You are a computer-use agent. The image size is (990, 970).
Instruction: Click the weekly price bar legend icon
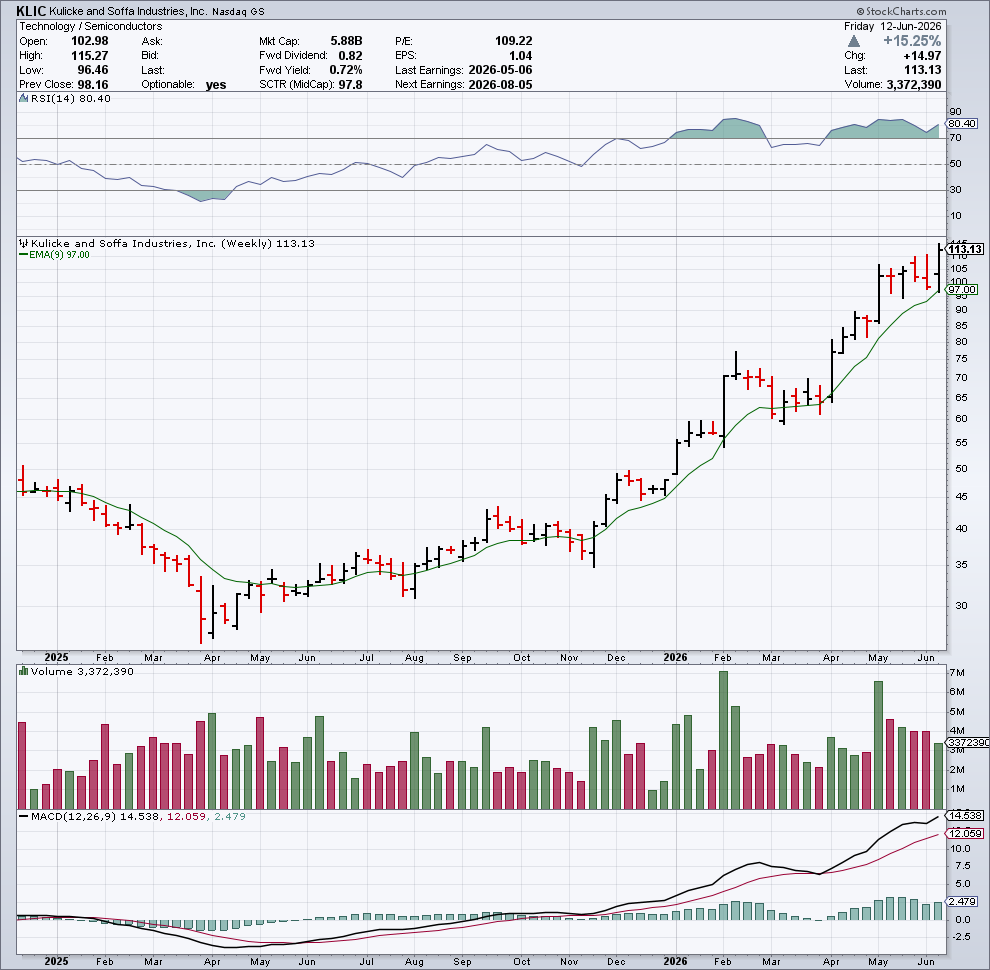[x=23, y=243]
